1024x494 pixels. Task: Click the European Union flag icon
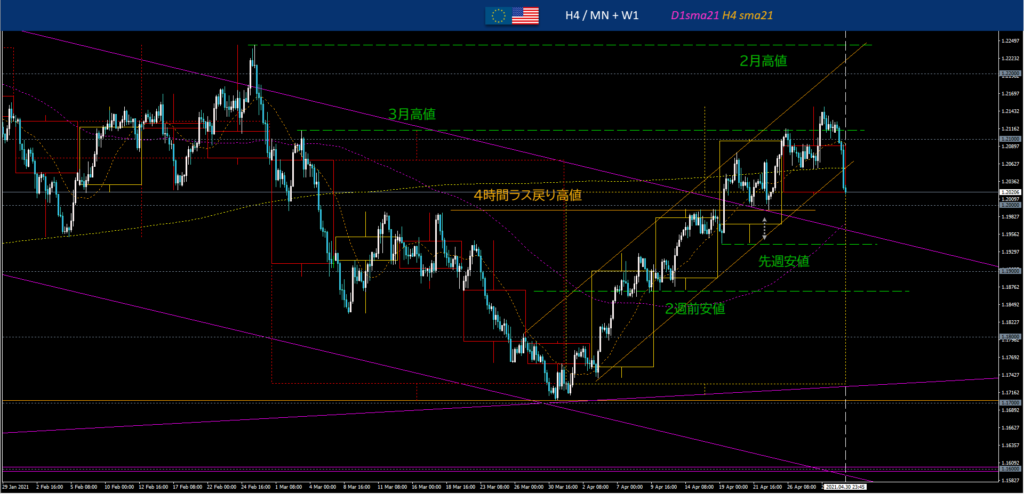click(496, 15)
